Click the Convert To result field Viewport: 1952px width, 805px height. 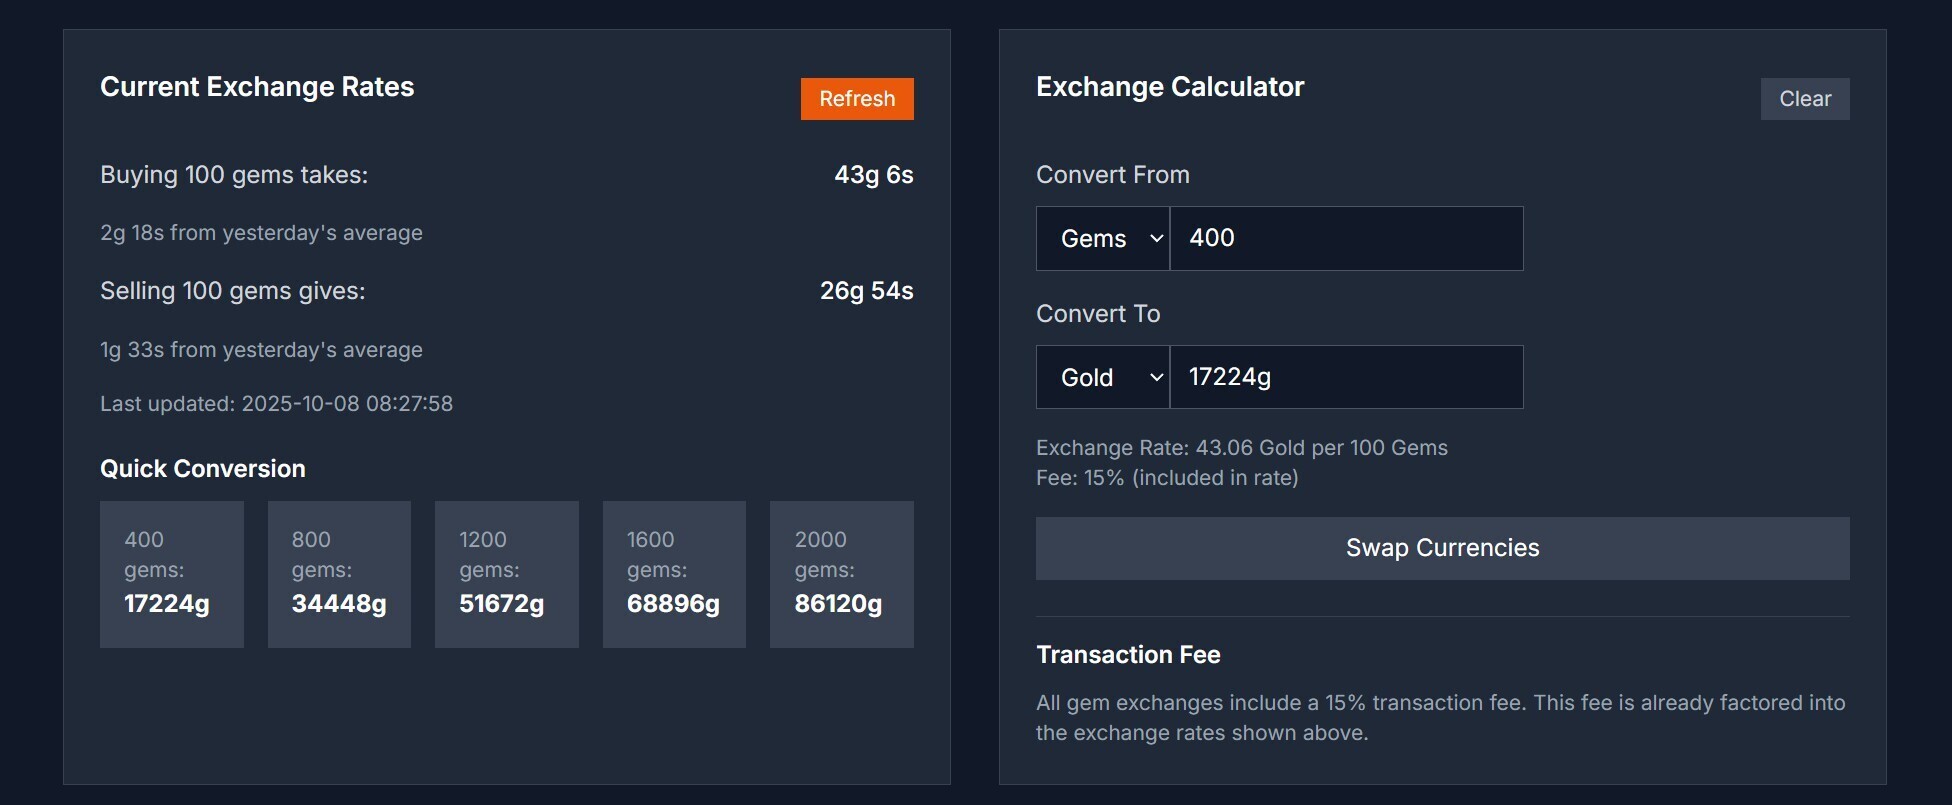click(x=1346, y=378)
